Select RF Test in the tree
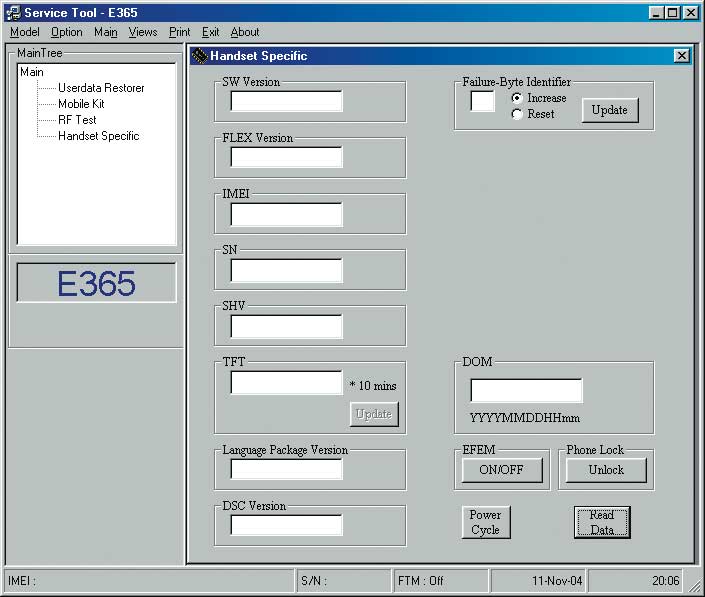This screenshot has width=705, height=597. [77, 120]
